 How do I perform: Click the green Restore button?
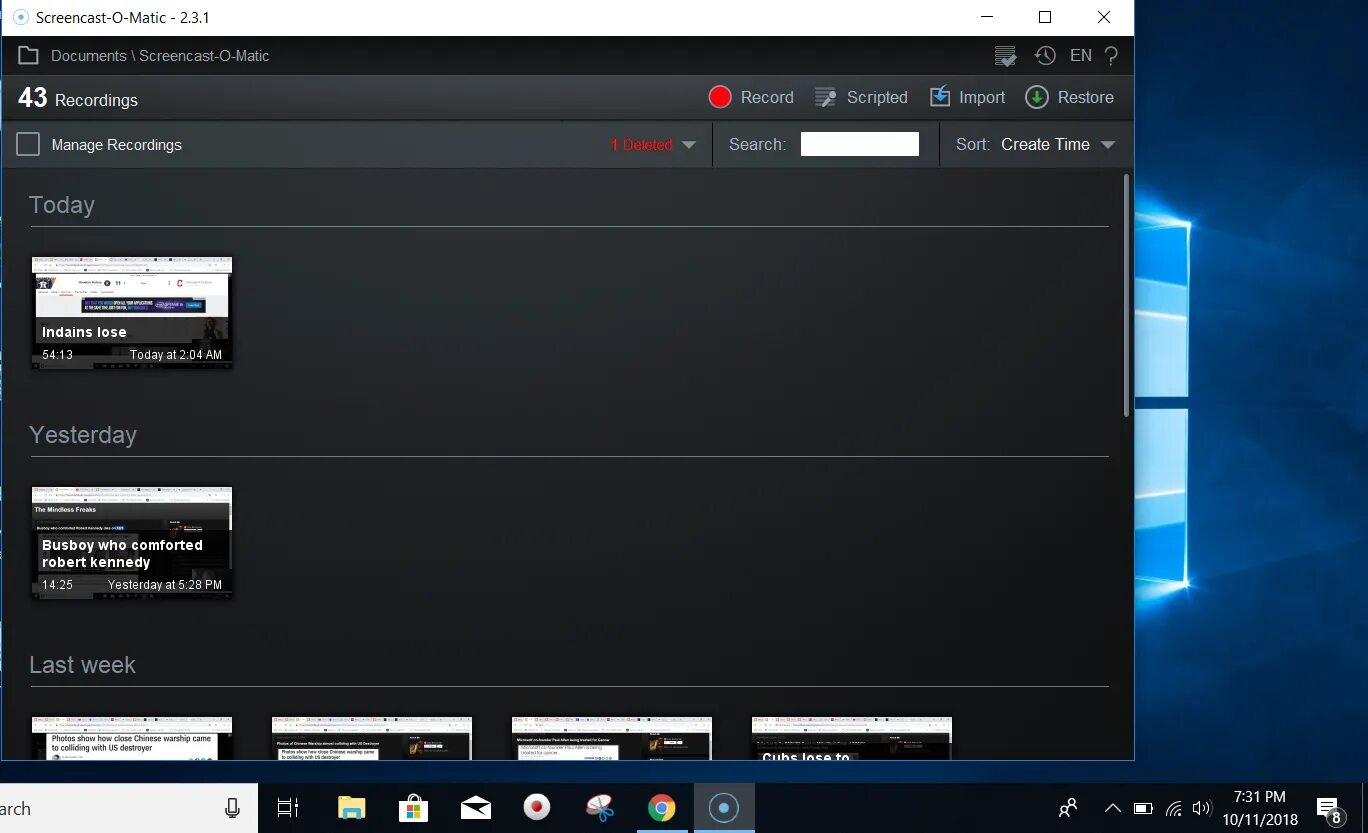(1069, 97)
